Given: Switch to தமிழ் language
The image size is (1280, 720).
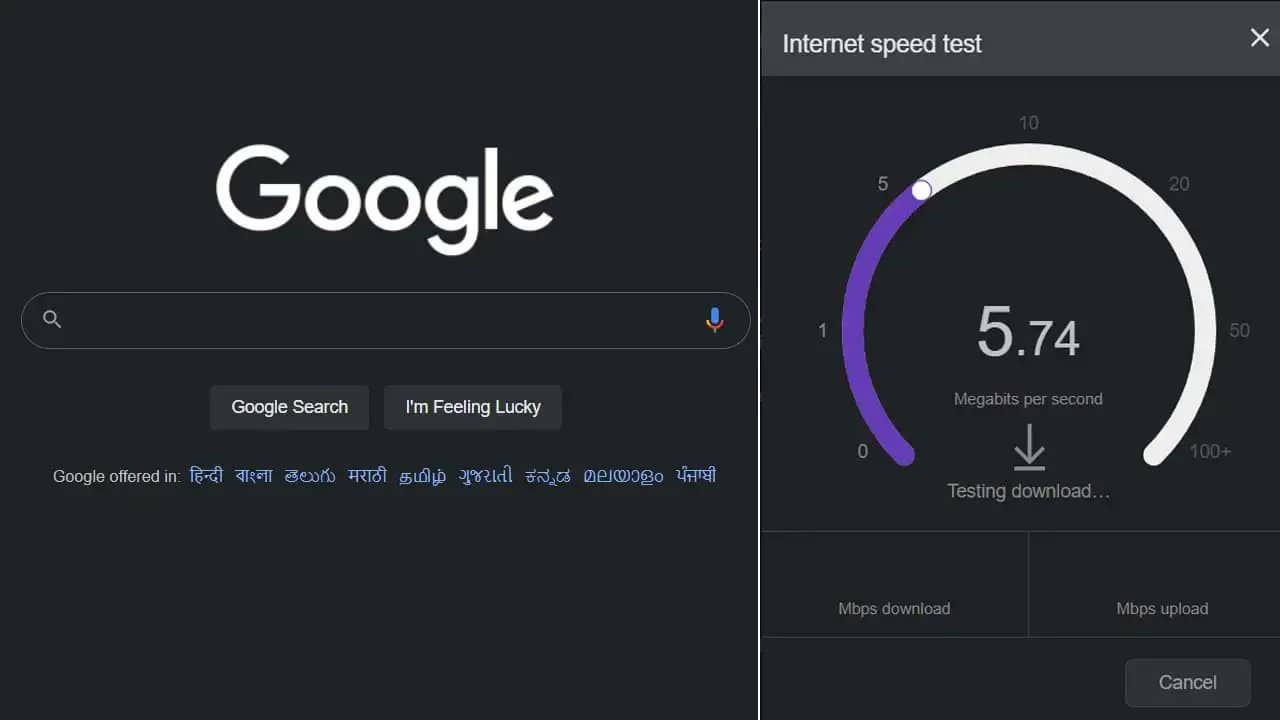Looking at the screenshot, I should point(421,476).
